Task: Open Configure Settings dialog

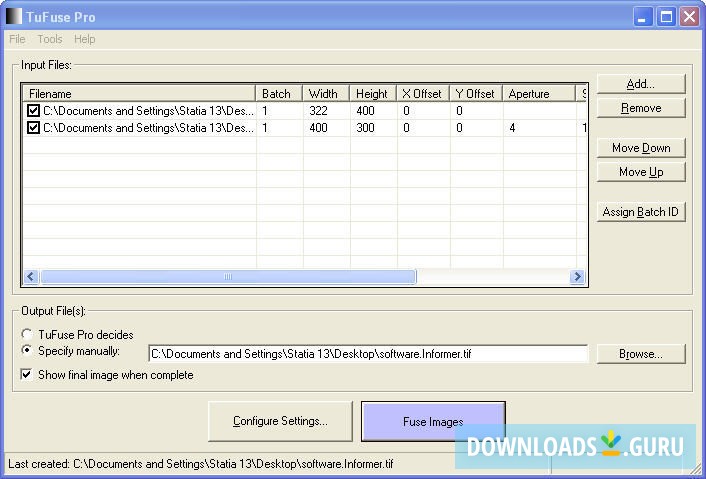Action: pyautogui.click(x=280, y=421)
